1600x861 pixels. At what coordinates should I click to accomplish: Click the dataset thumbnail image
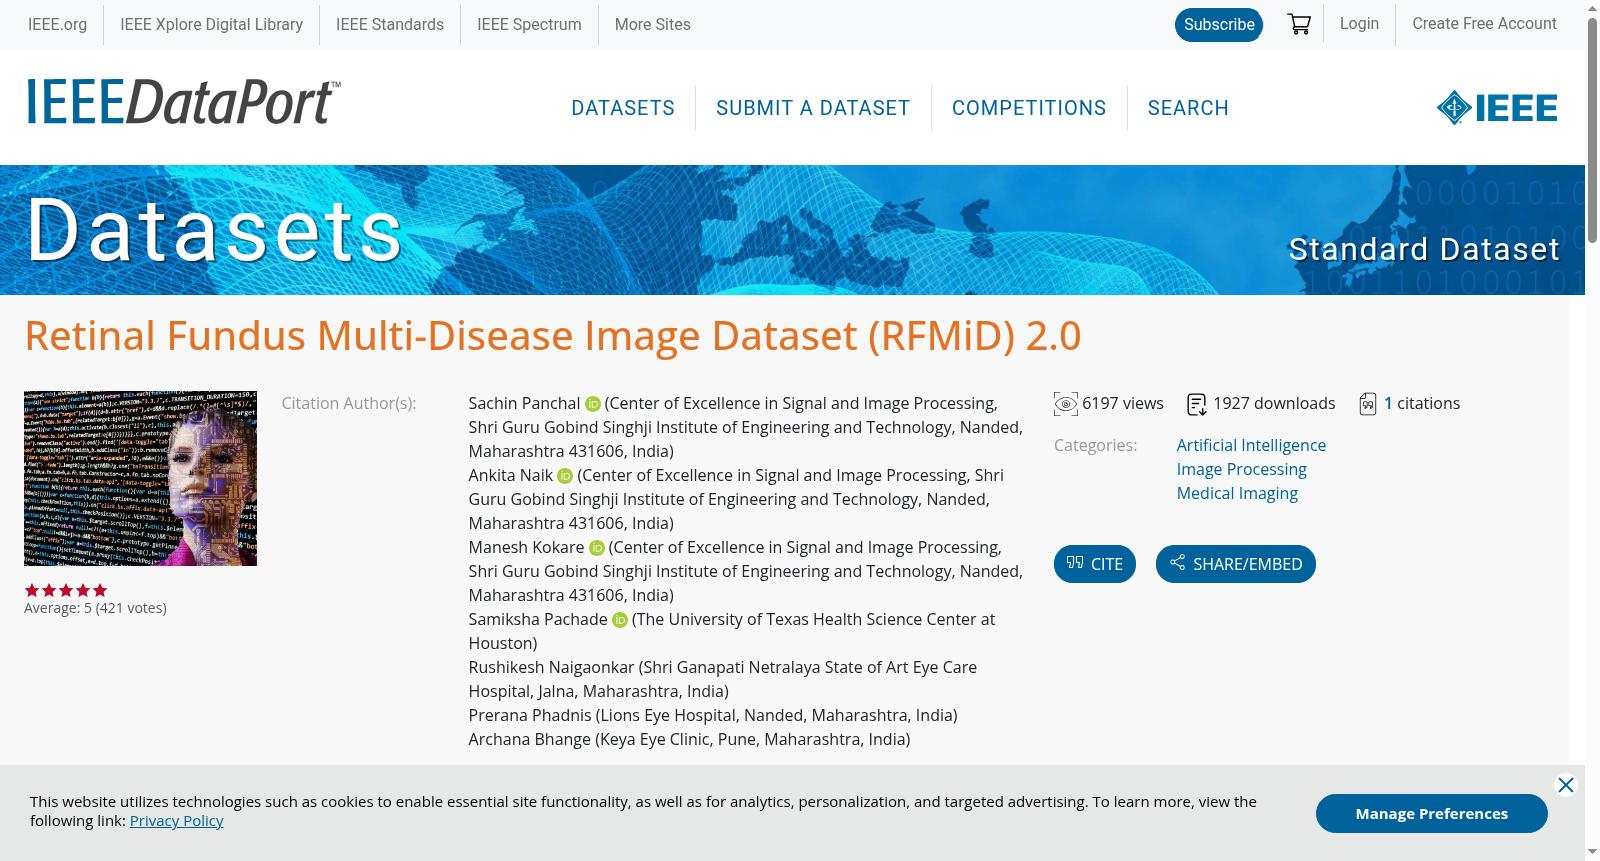click(140, 478)
